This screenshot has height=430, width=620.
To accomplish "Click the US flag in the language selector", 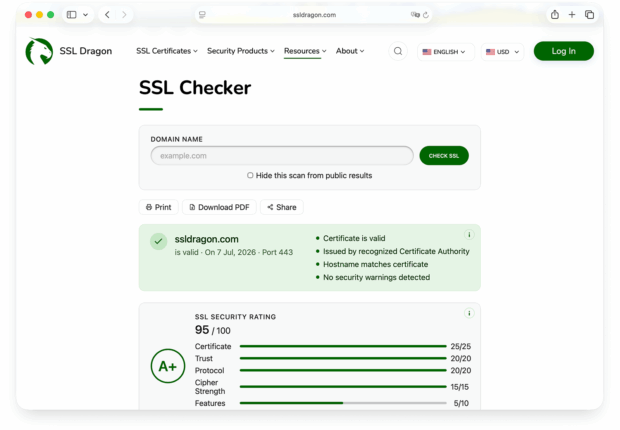I will coord(427,52).
